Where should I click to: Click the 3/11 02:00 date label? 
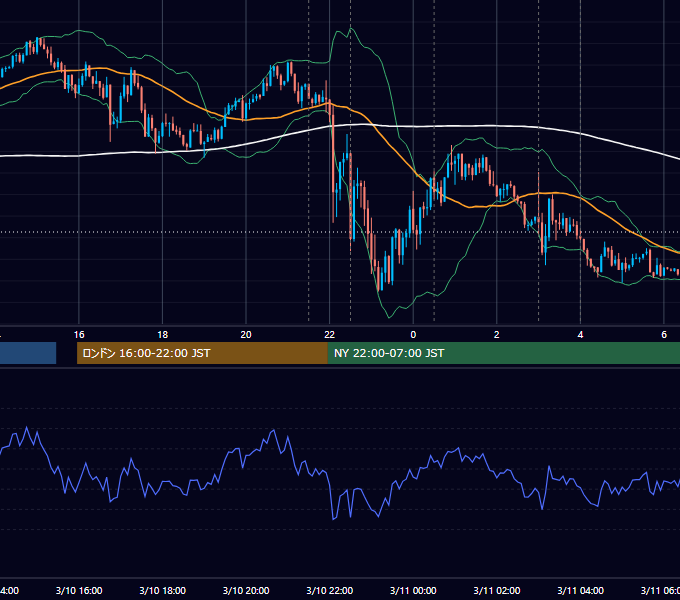click(x=497, y=590)
